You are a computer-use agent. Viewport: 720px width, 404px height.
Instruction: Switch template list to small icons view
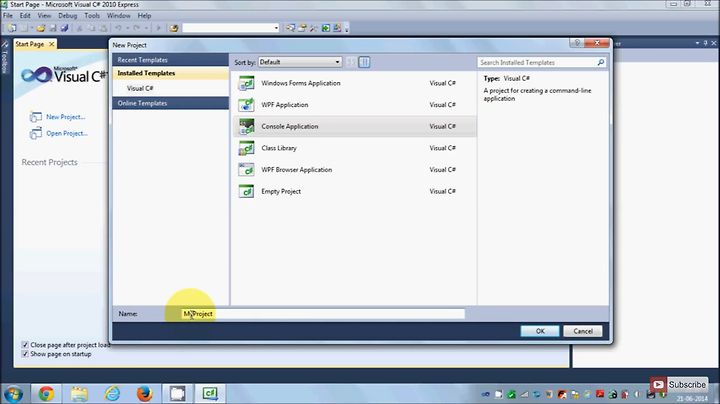[351, 62]
